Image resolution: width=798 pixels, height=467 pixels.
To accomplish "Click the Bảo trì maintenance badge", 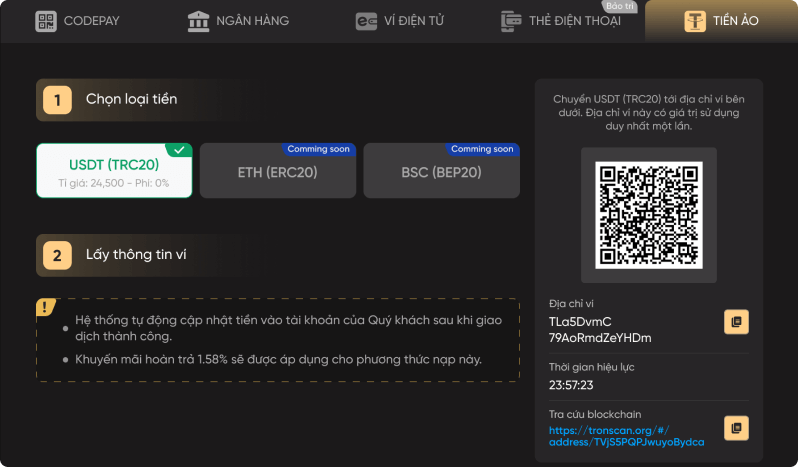I will pyautogui.click(x=620, y=6).
